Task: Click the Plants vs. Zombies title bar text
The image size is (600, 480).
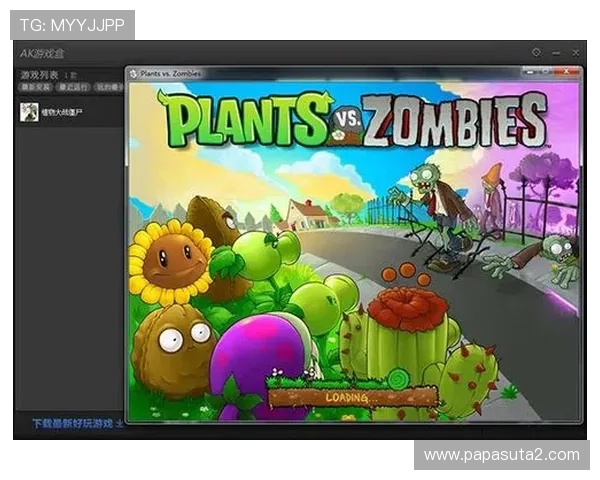Action: coord(171,73)
